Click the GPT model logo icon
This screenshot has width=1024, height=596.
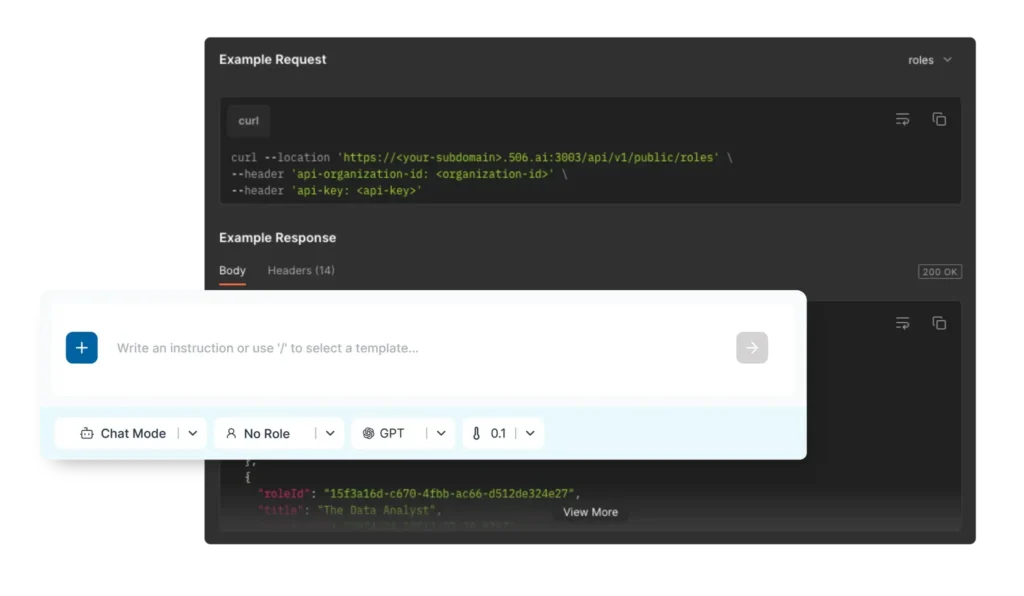[369, 433]
